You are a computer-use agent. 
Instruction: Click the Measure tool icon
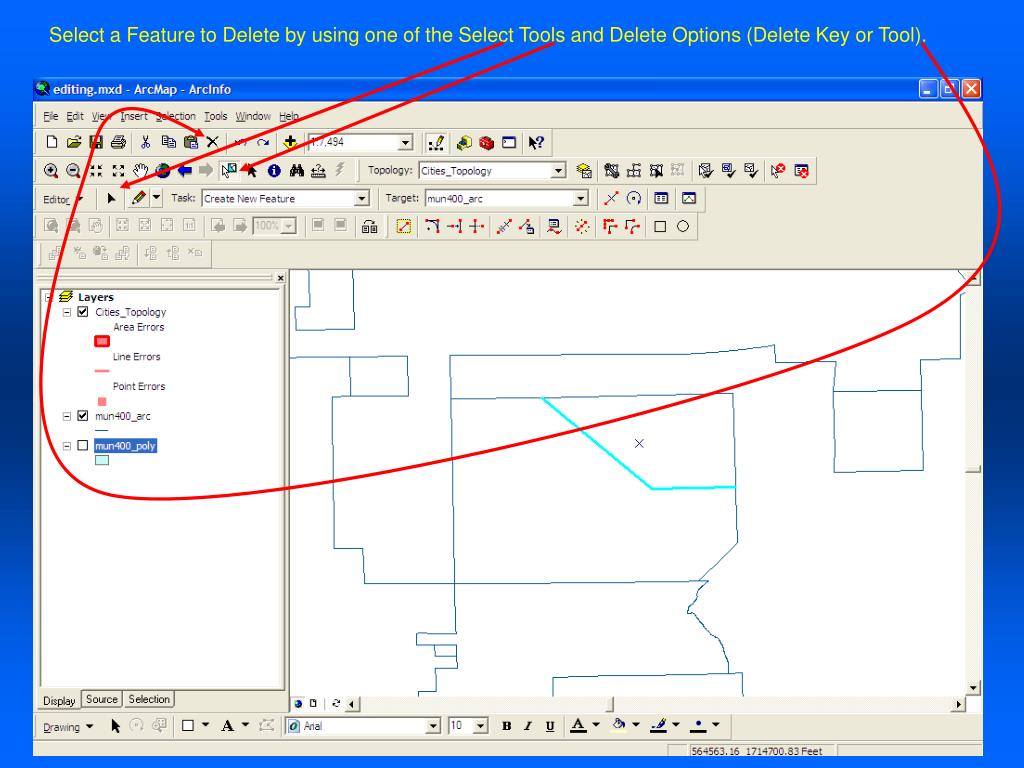point(318,171)
